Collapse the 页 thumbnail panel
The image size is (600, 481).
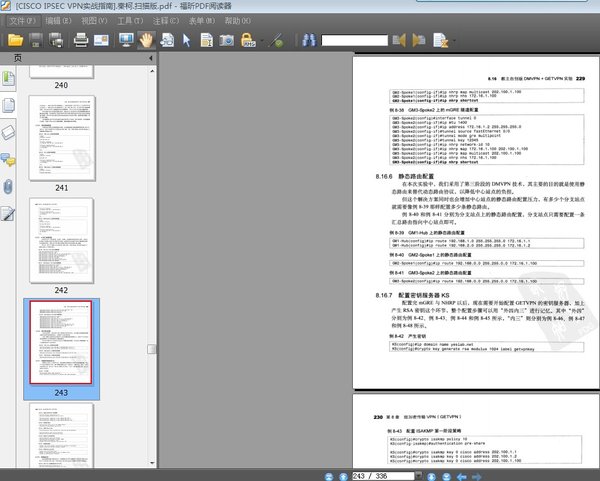pyautogui.click(x=151, y=58)
